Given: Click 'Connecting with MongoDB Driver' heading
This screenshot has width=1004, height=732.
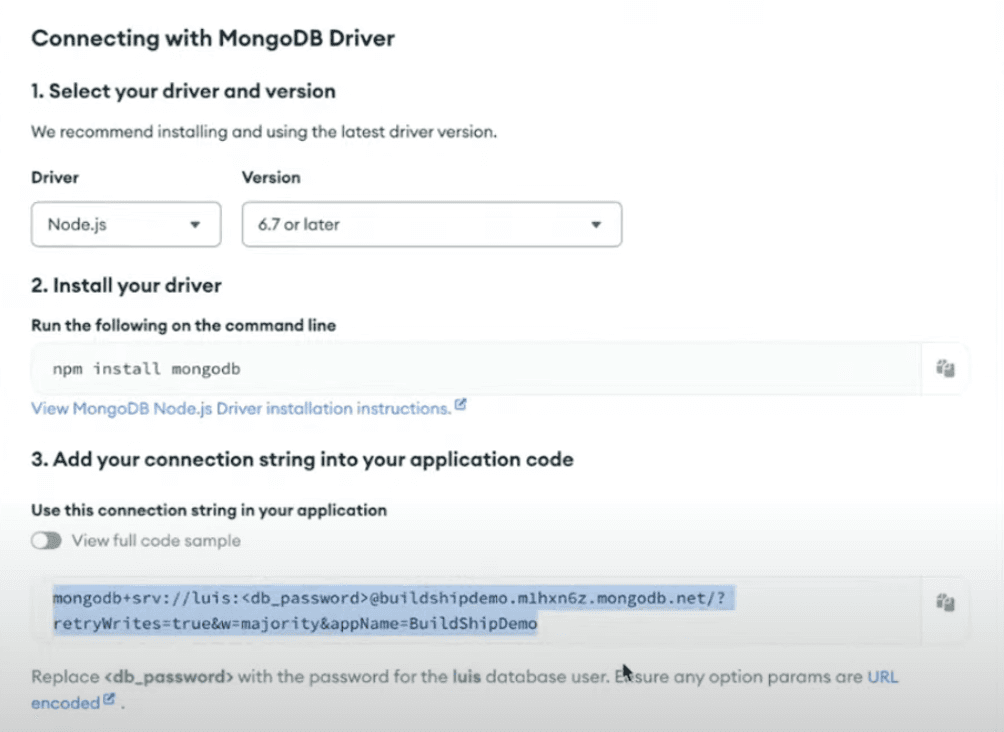Looking at the screenshot, I should tap(213, 38).
